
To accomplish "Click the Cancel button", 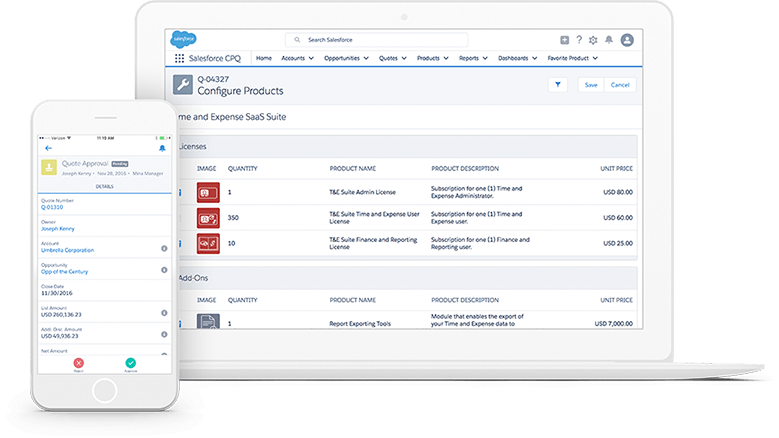I will (x=620, y=85).
